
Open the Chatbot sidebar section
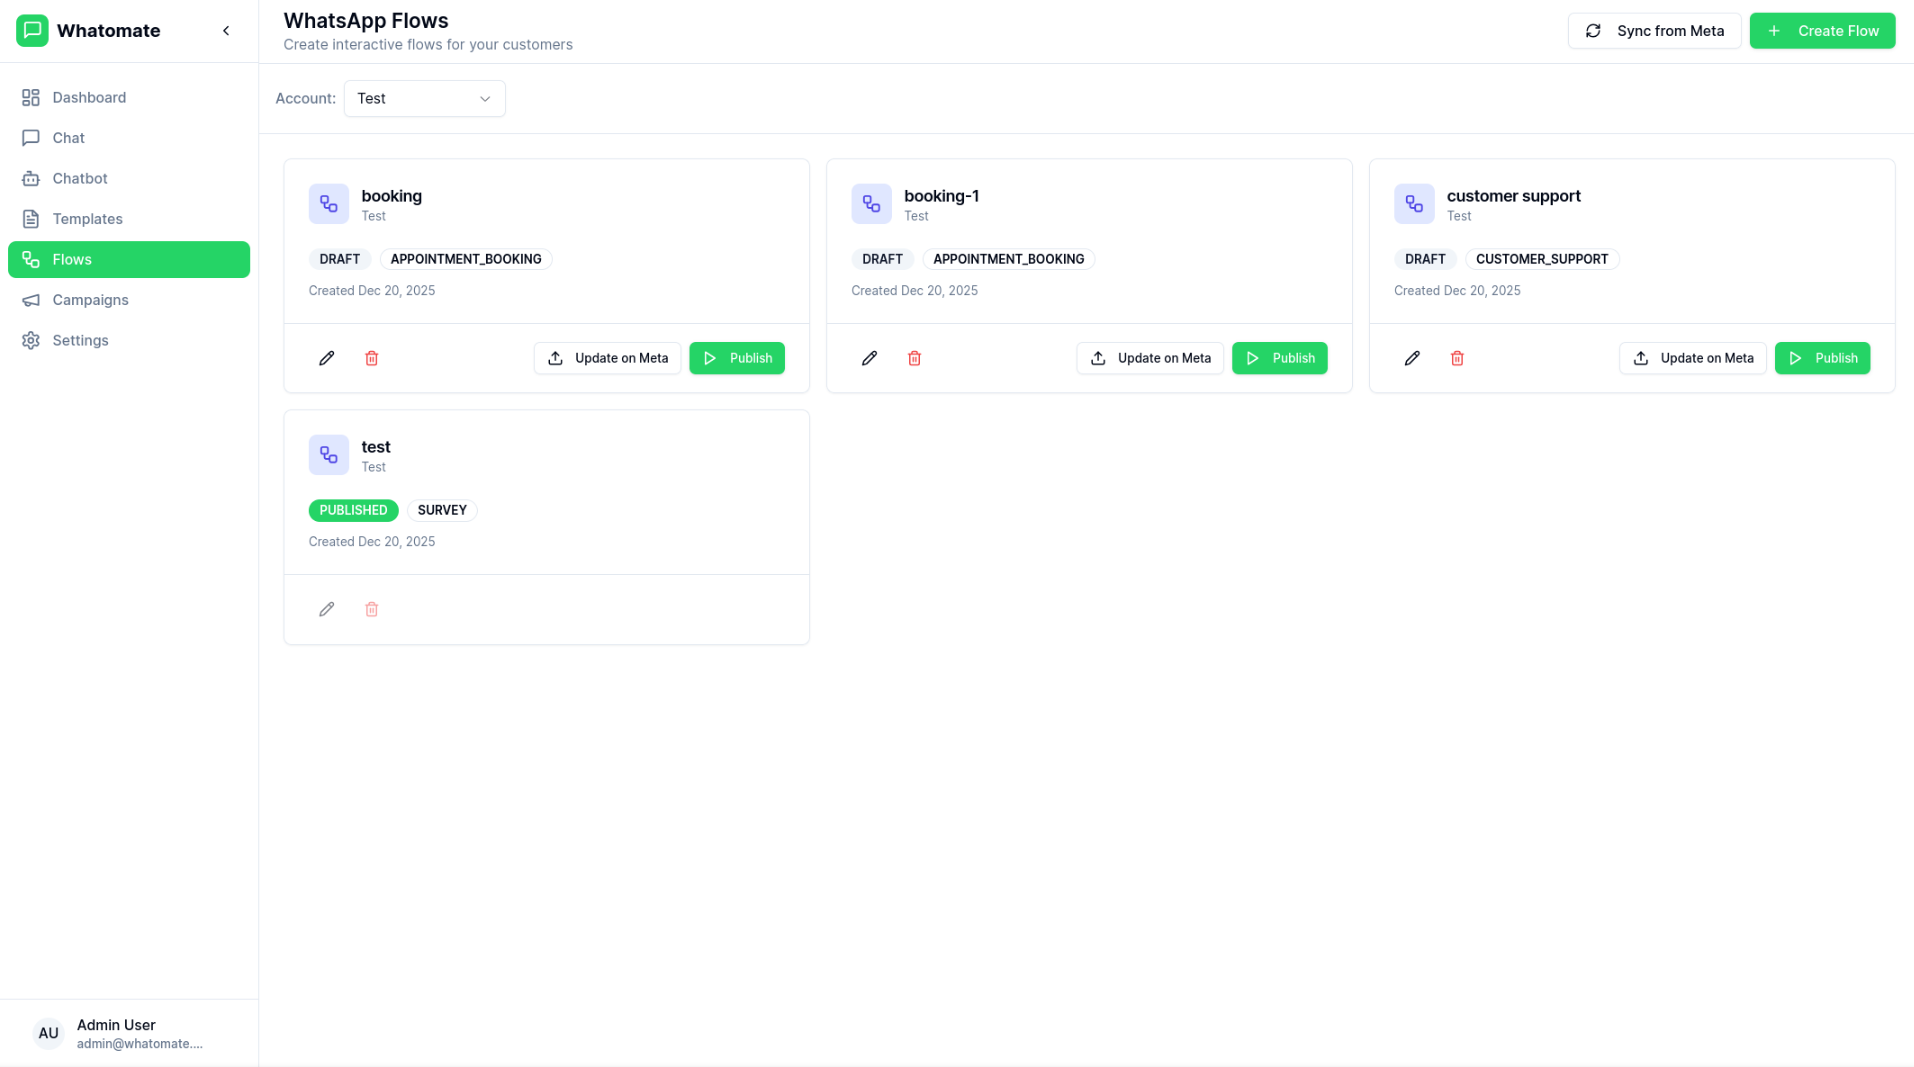[80, 178]
